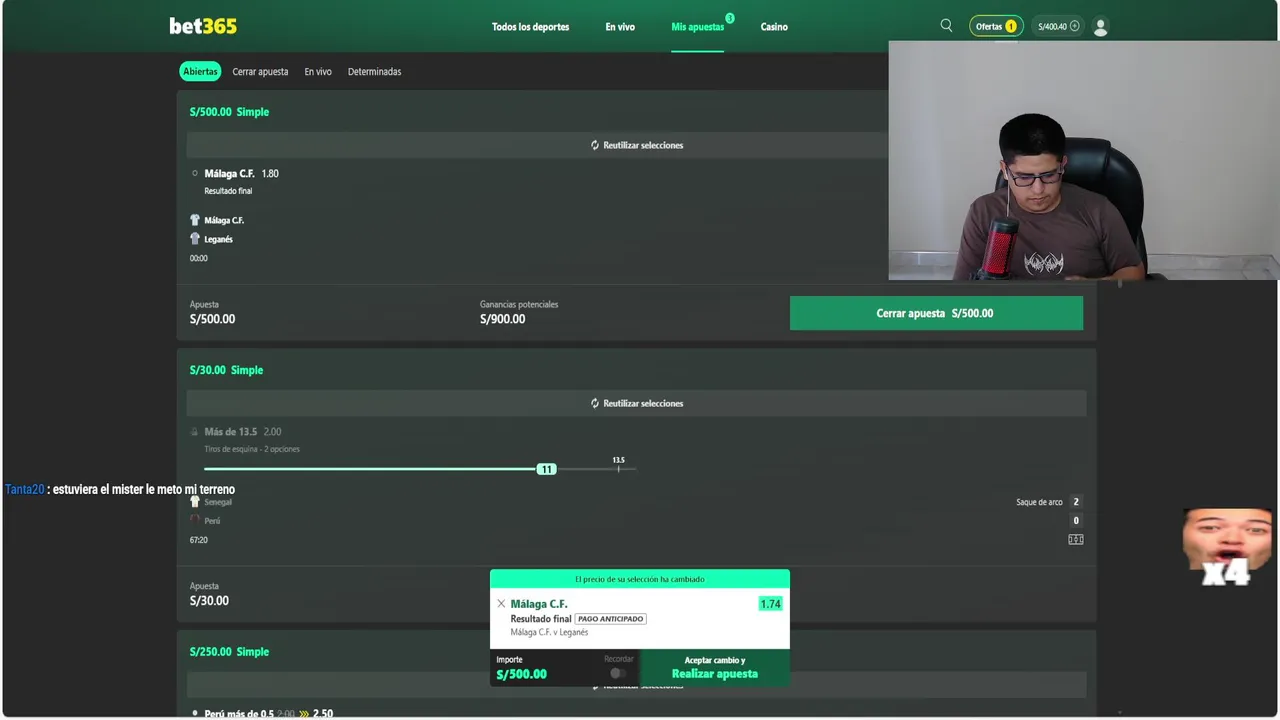1280x720 pixels.
Task: Click the plus icon beside S/400.40 balance
Action: click(x=1075, y=27)
